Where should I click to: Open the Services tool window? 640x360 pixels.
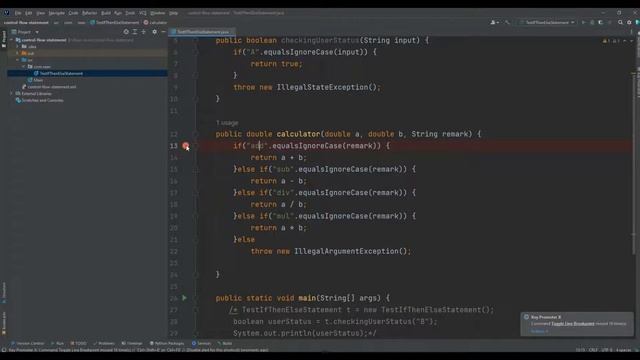tap(201, 343)
